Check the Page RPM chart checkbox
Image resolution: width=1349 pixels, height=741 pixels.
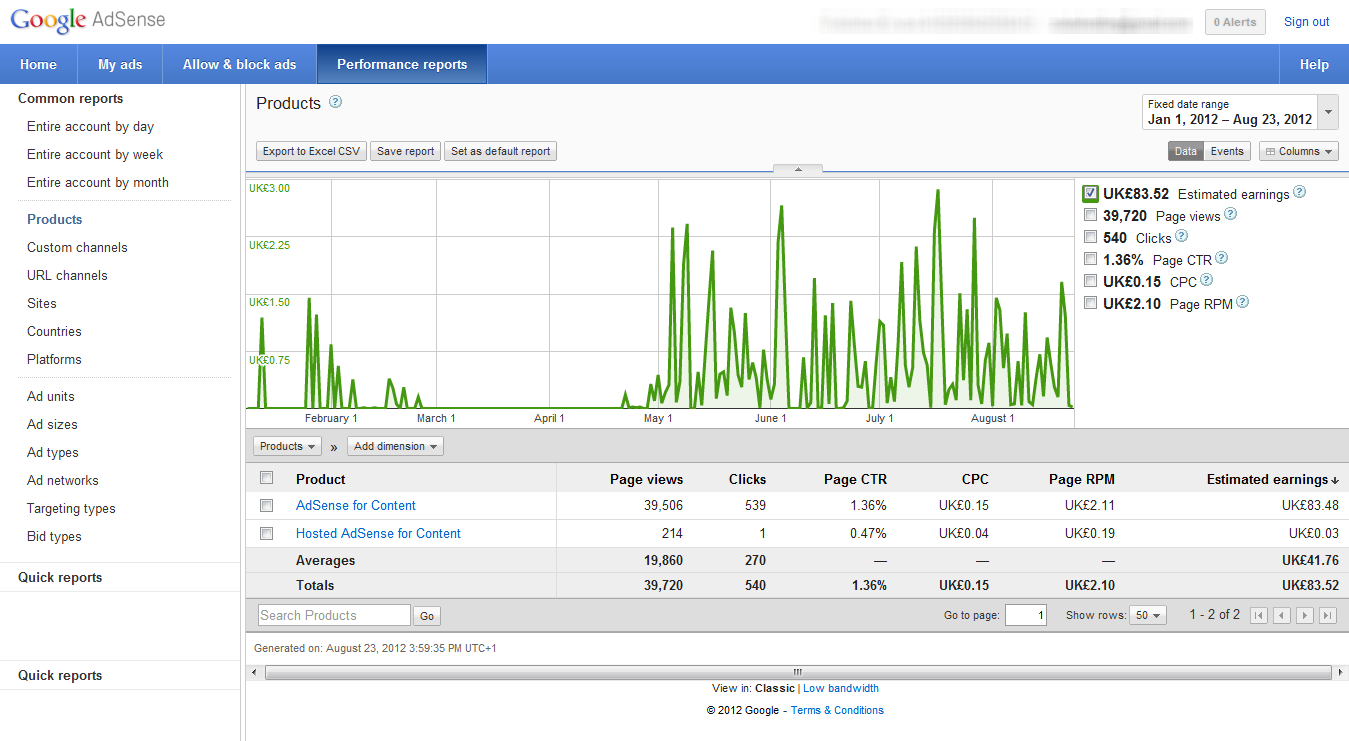pyautogui.click(x=1091, y=303)
